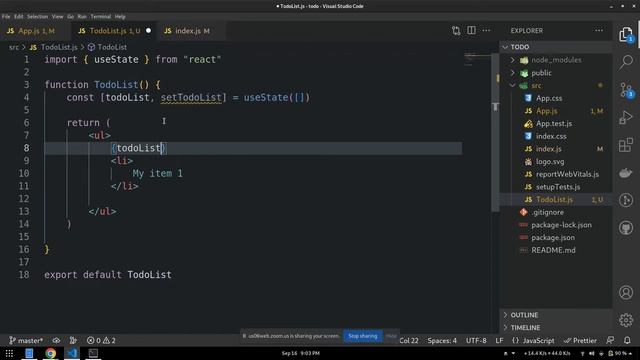The image size is (640, 360).
Task: Click the Col 22 cursor position indicator
Action: pos(409,340)
